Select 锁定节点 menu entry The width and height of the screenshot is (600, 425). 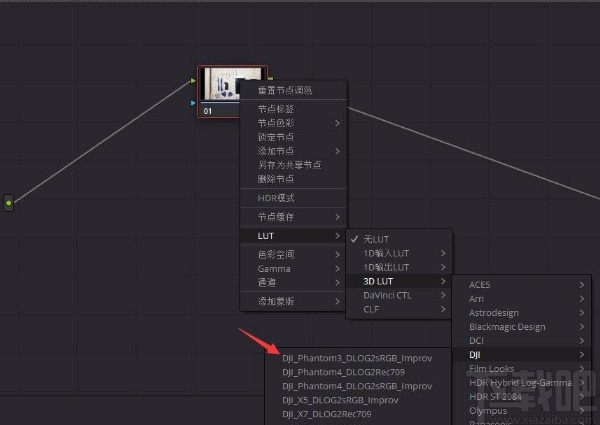click(x=293, y=137)
